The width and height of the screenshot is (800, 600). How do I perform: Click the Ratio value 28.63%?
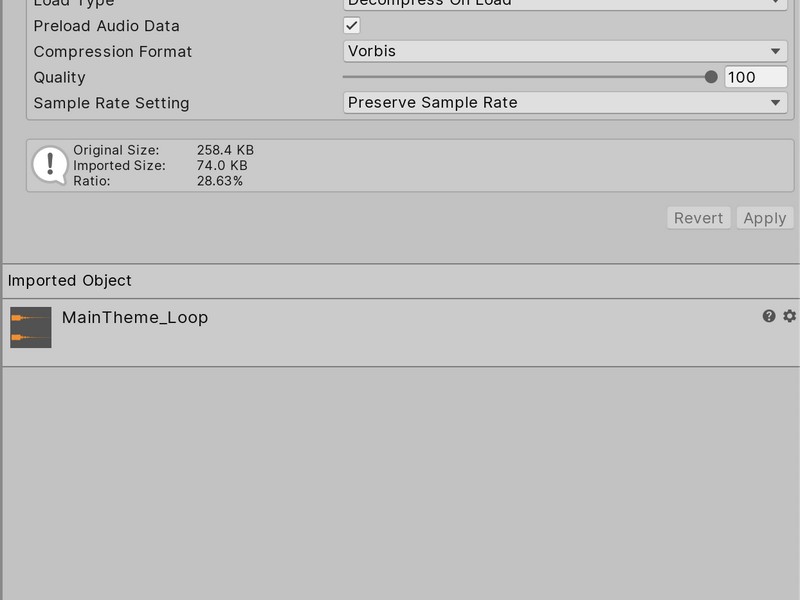tap(220, 181)
